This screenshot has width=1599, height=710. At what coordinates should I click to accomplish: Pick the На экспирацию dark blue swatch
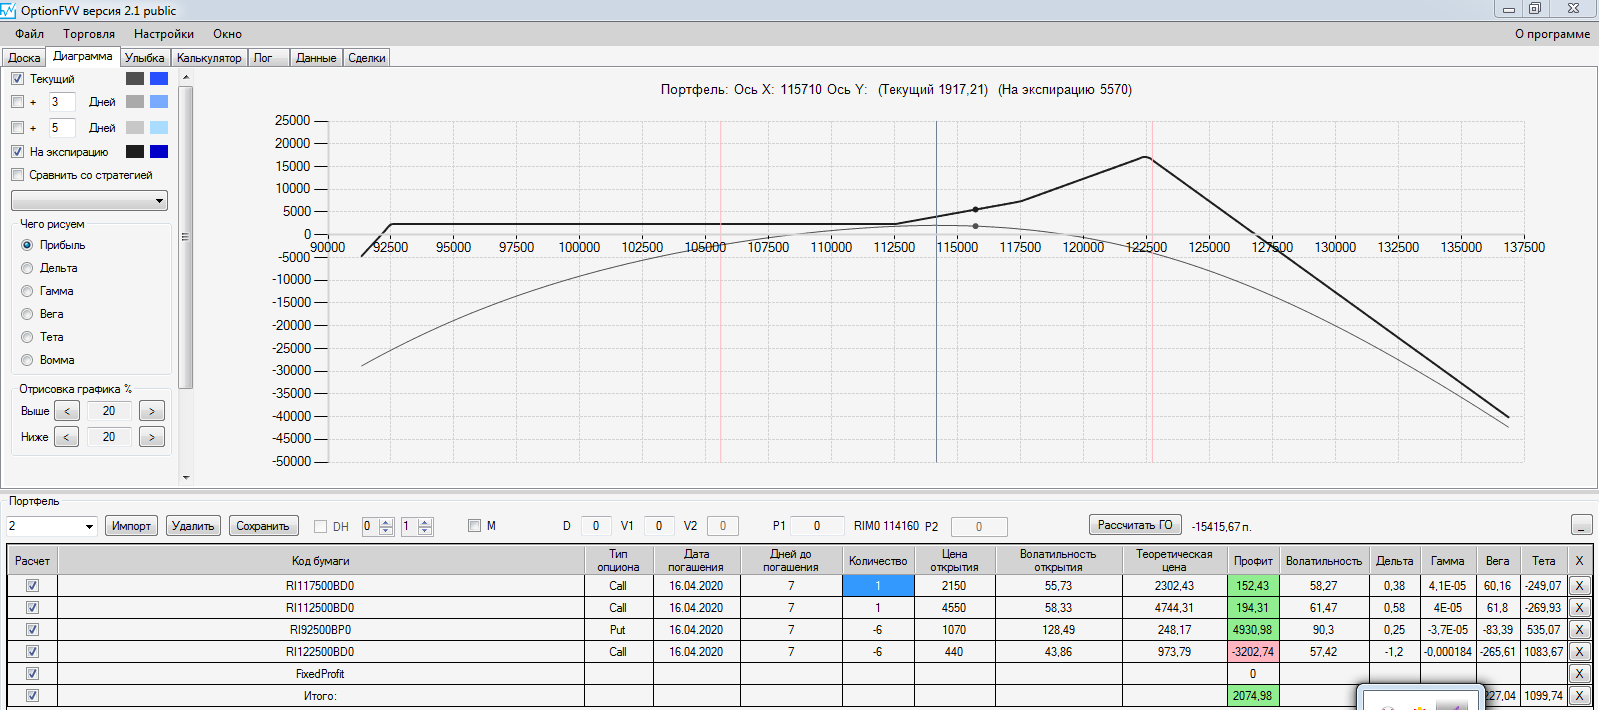(x=159, y=152)
